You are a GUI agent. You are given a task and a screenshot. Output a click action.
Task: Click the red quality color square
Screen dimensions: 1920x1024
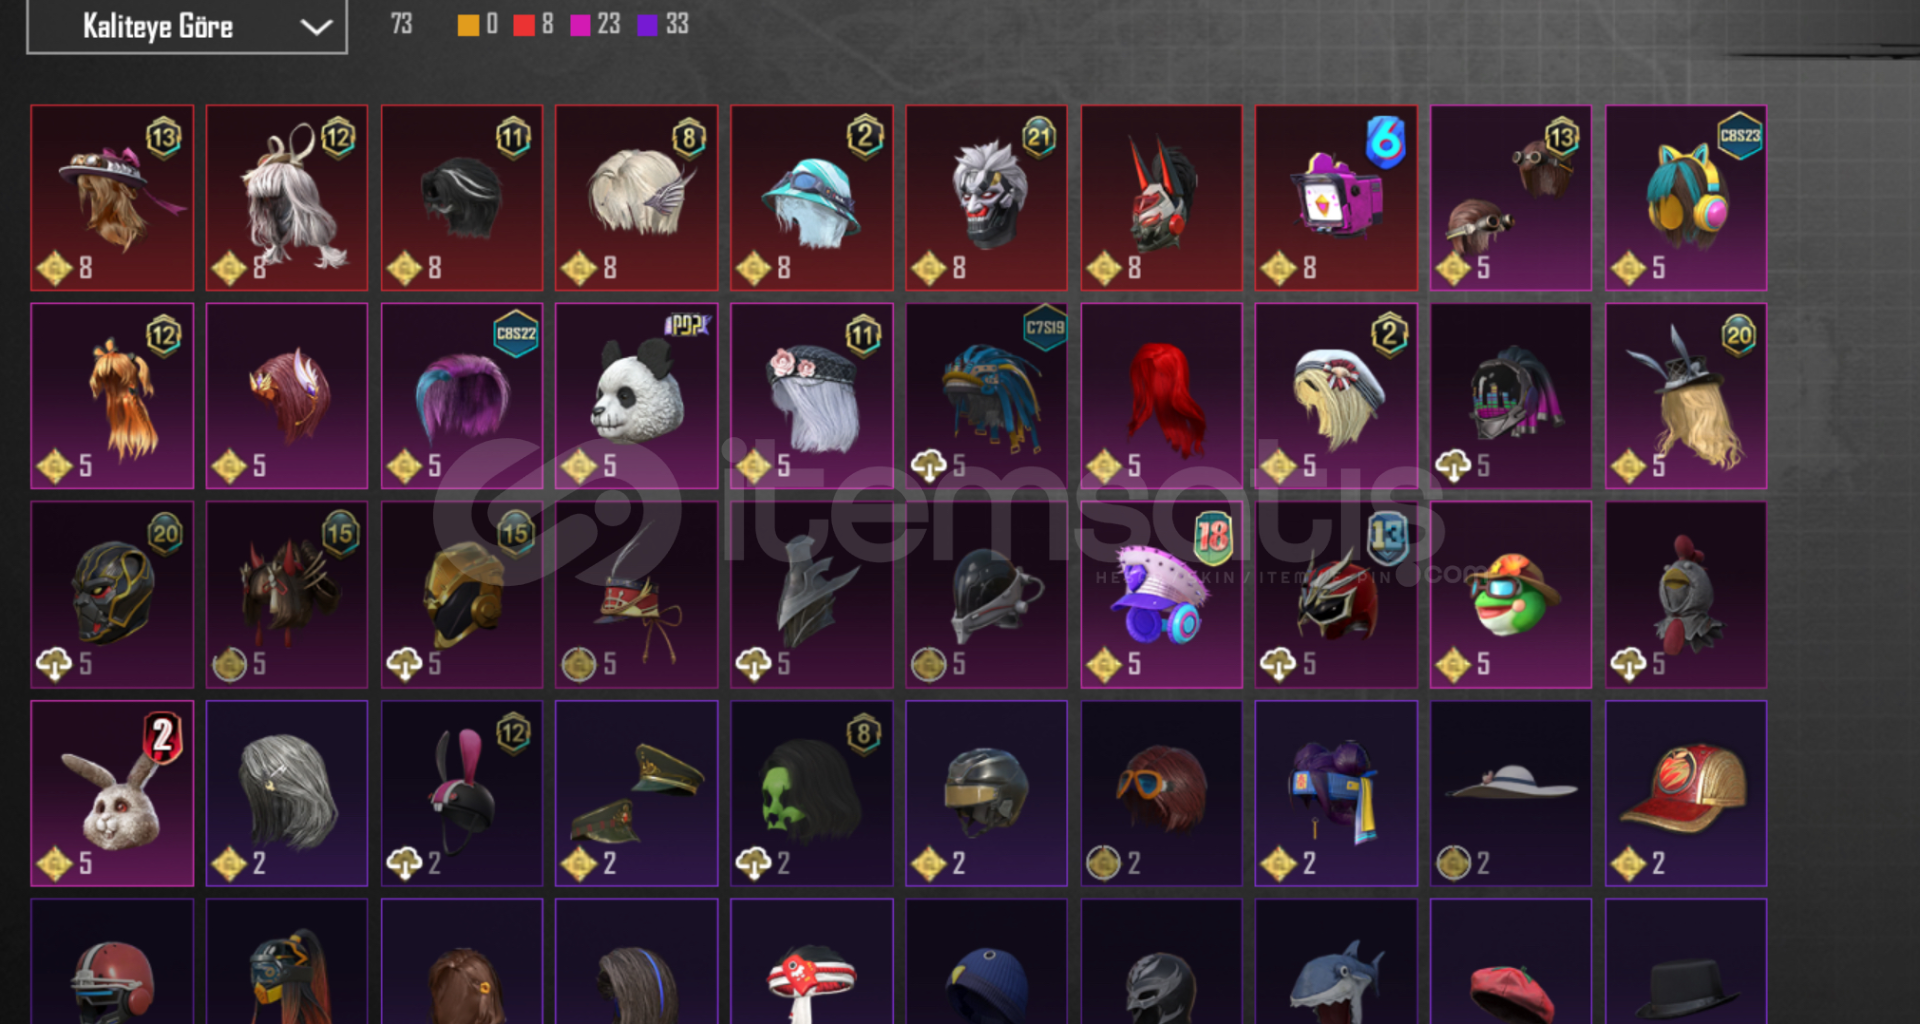tap(524, 25)
